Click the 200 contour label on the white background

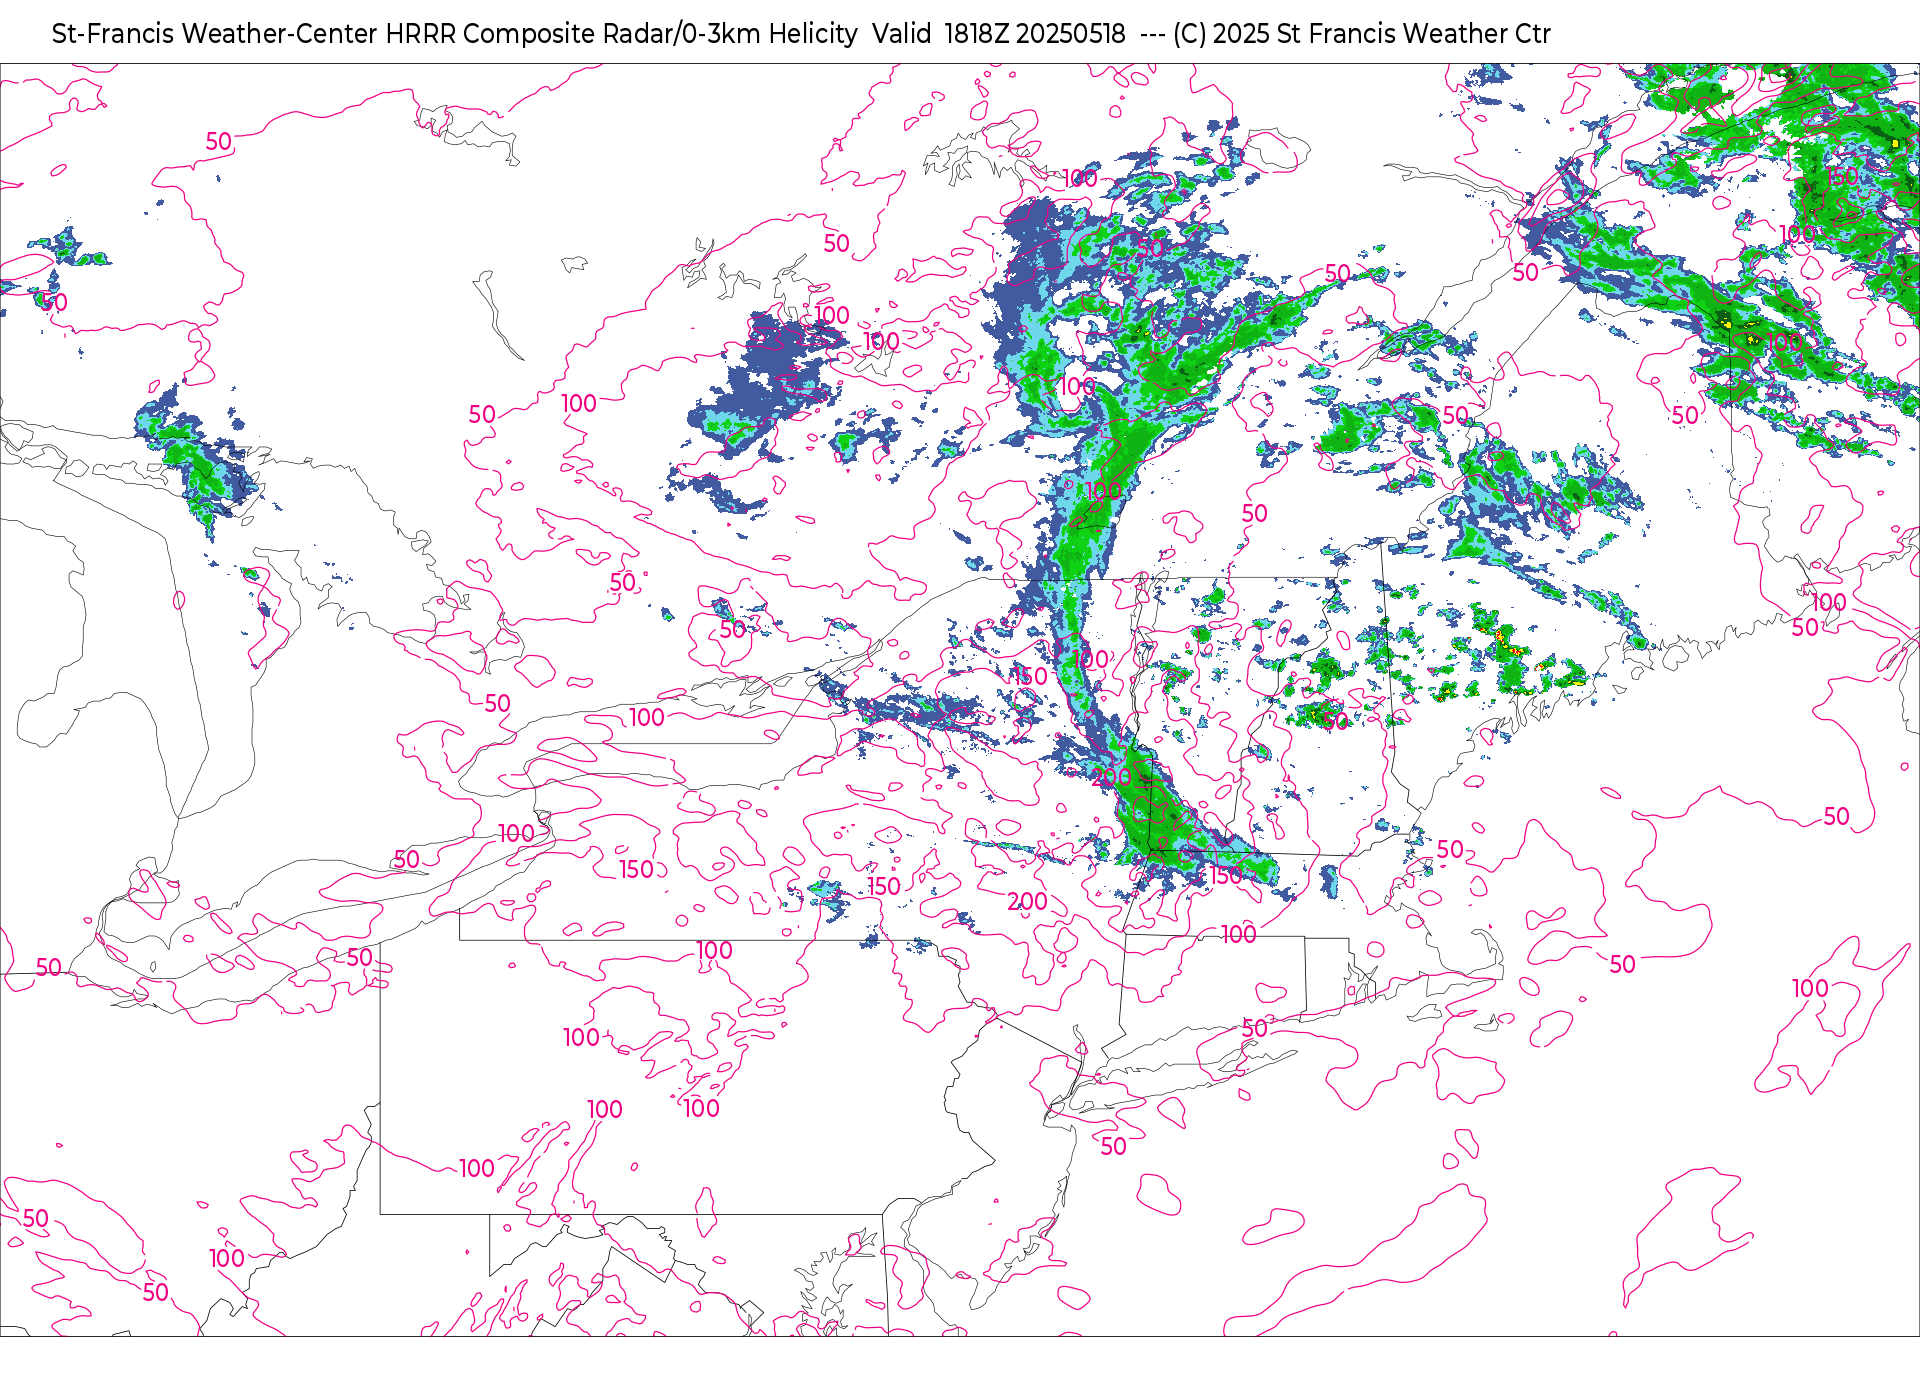[1027, 901]
